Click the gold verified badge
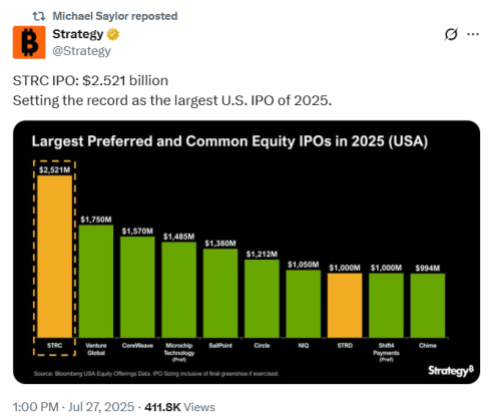 pos(113,34)
